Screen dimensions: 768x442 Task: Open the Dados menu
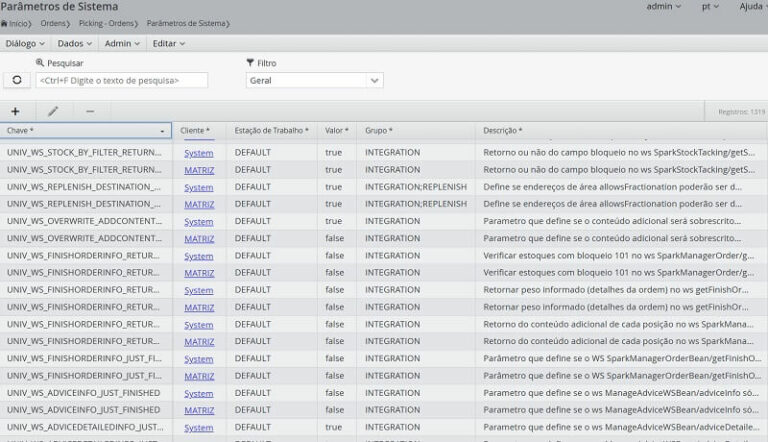click(74, 44)
